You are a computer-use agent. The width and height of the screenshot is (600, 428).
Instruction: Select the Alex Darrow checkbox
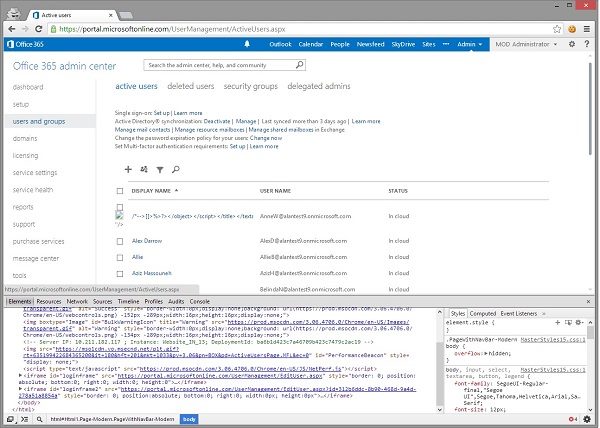click(x=120, y=241)
